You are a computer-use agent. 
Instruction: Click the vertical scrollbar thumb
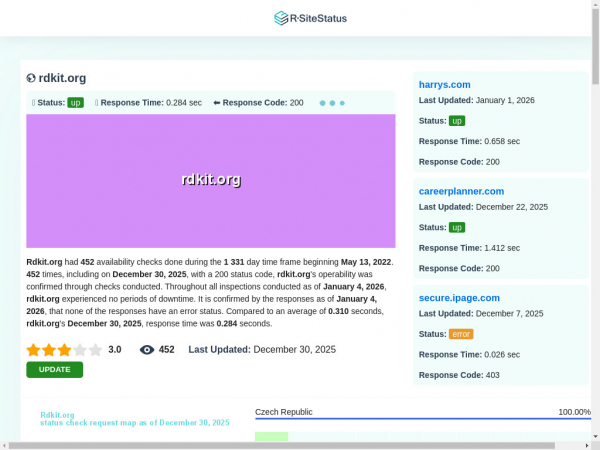[595, 46]
